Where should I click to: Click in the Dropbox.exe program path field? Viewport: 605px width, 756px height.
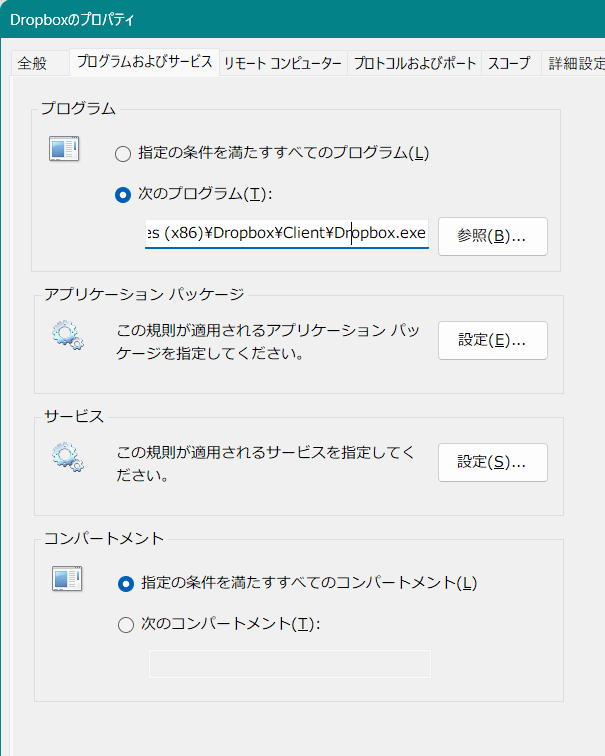coord(286,234)
